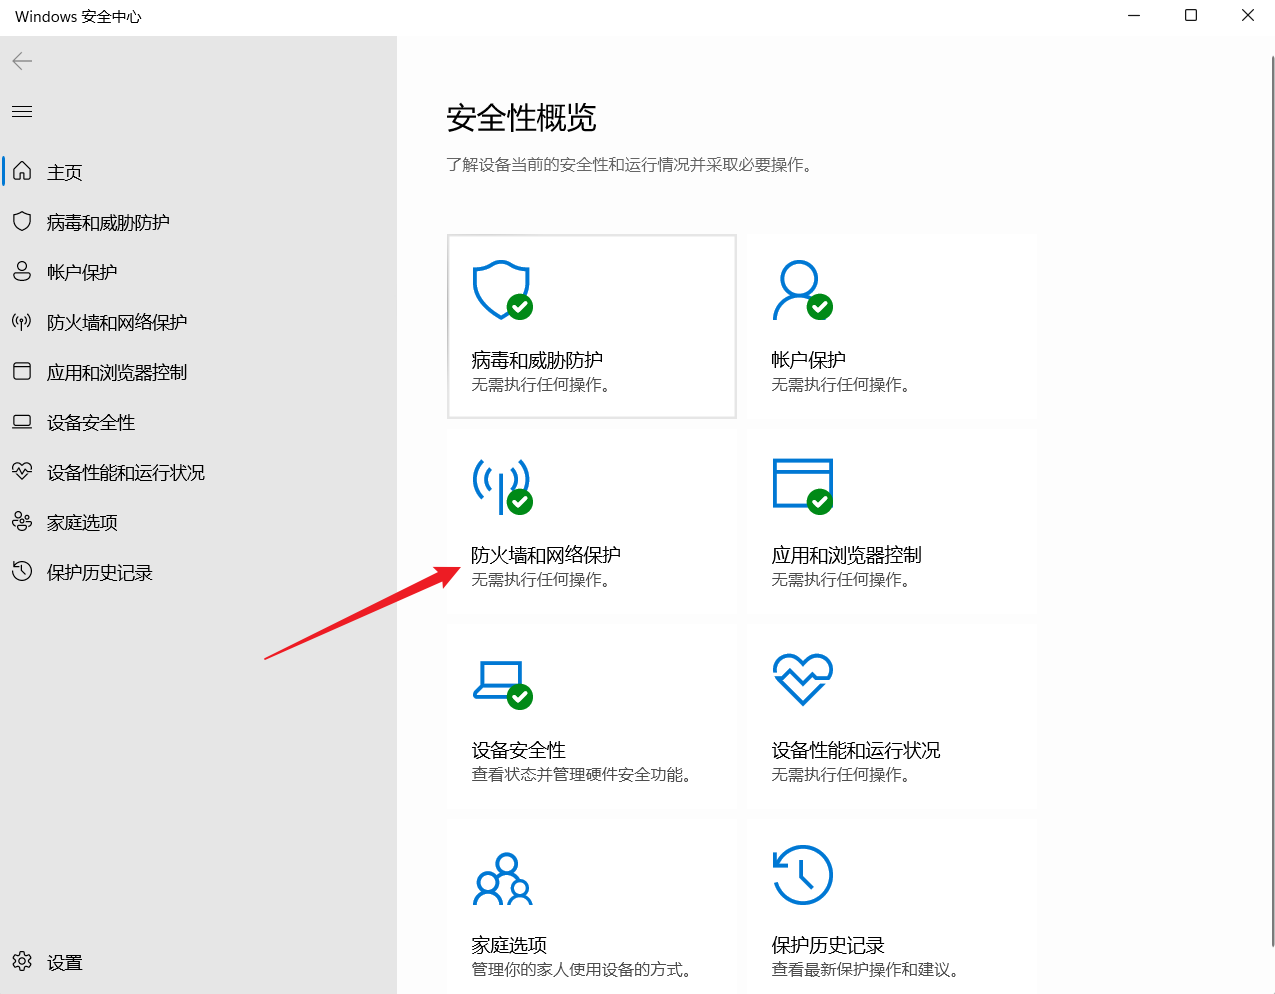Click text 查看最新保护操作和建议。
This screenshot has width=1275, height=994.
[866, 970]
